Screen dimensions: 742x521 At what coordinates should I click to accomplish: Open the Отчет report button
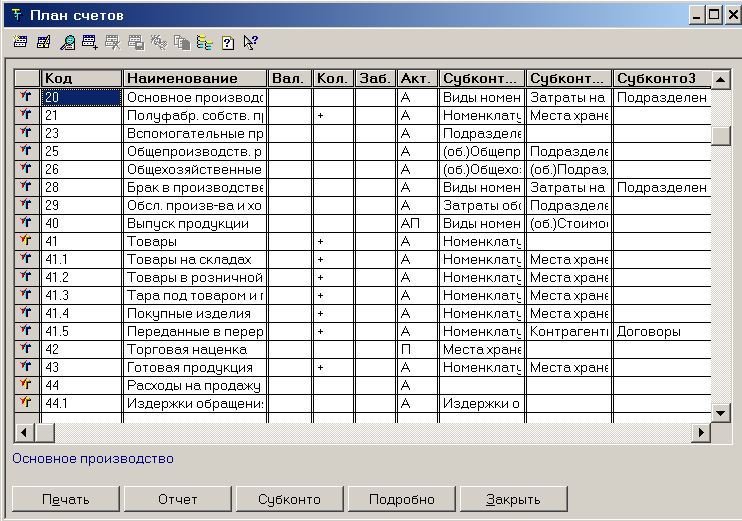(x=178, y=499)
